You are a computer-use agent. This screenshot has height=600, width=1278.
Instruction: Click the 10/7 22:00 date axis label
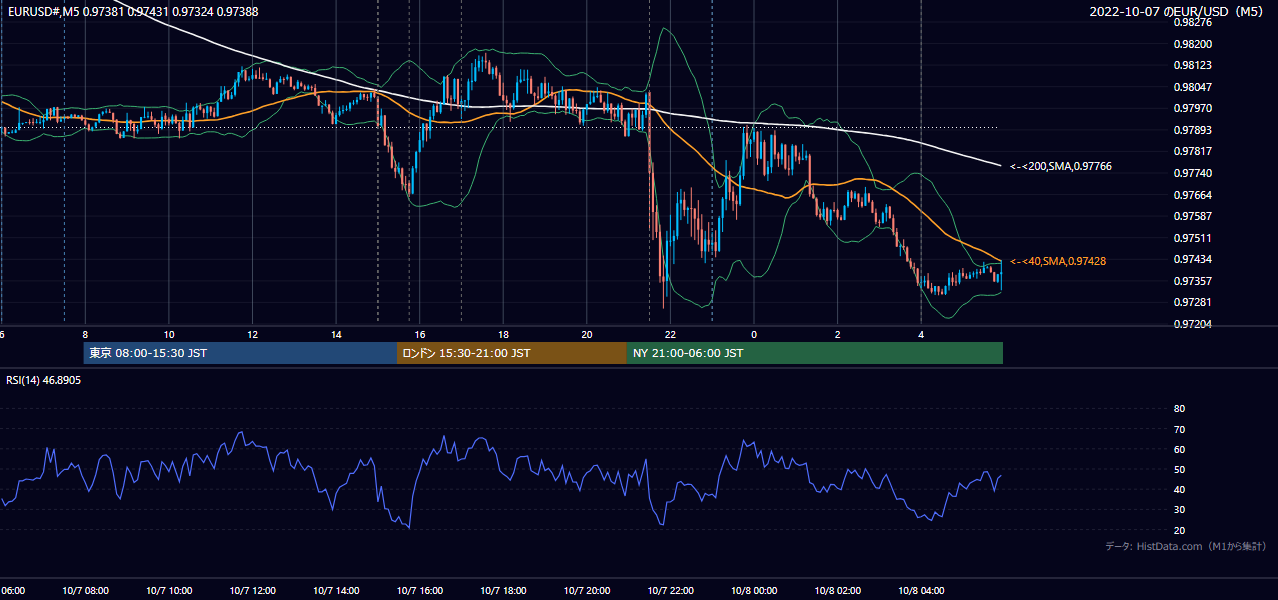pos(671,591)
